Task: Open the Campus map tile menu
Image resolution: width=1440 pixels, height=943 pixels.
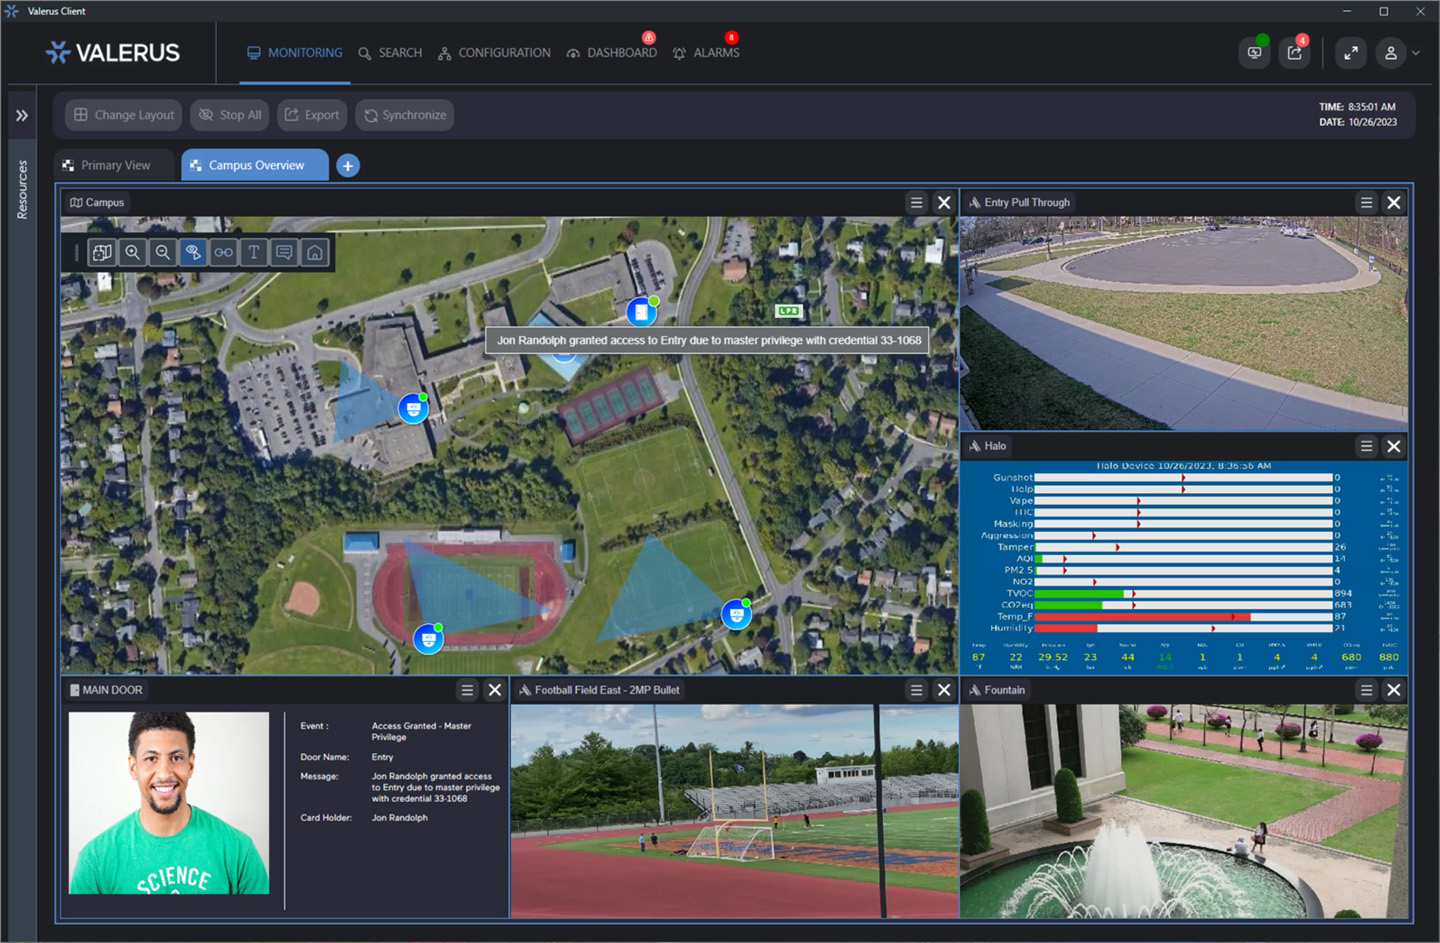Action: [916, 203]
